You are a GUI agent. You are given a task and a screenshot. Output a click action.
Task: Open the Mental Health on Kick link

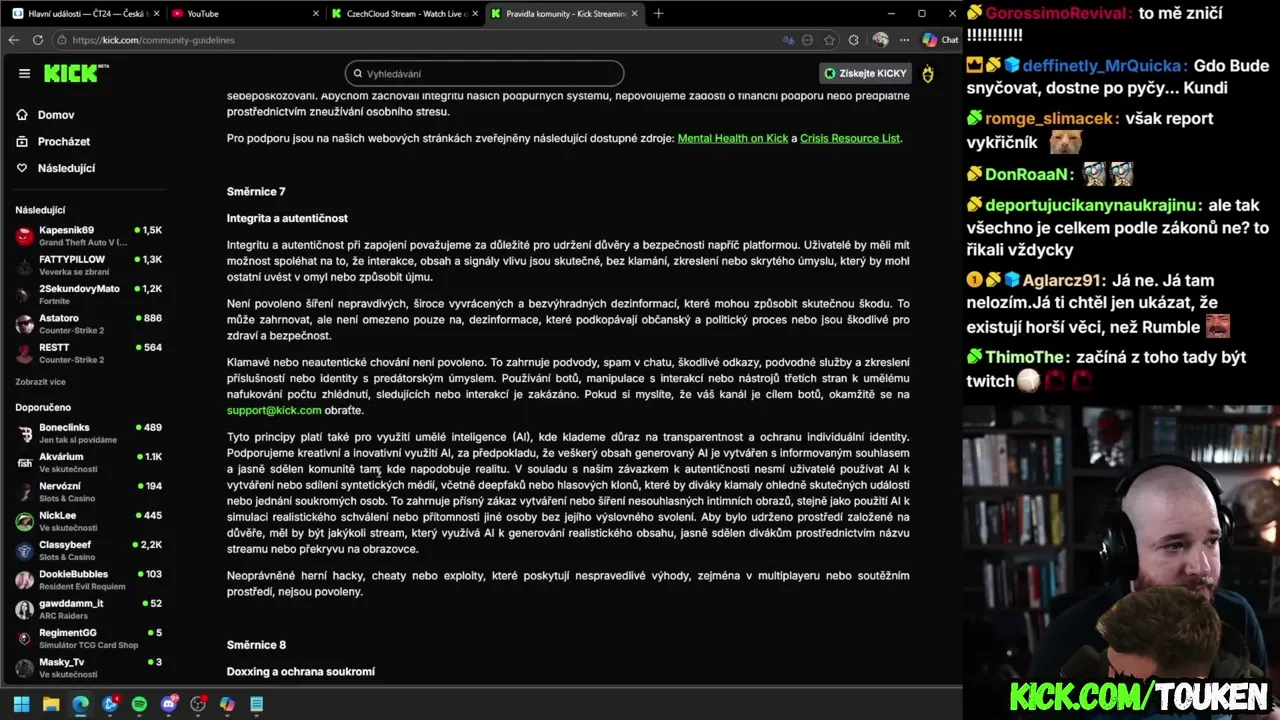733,138
